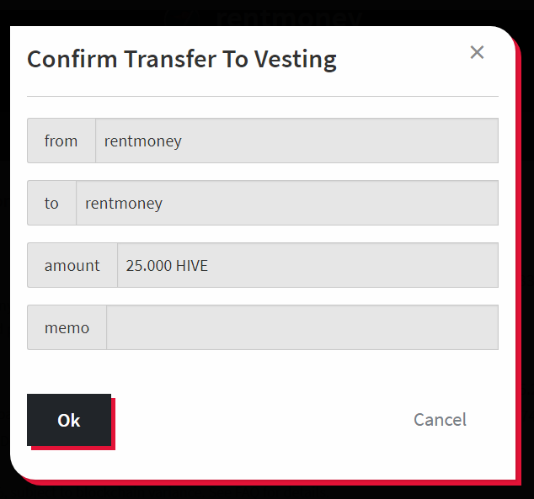
Task: Click the dimmed rentmoney heading behind dialog
Action: click(289, 17)
